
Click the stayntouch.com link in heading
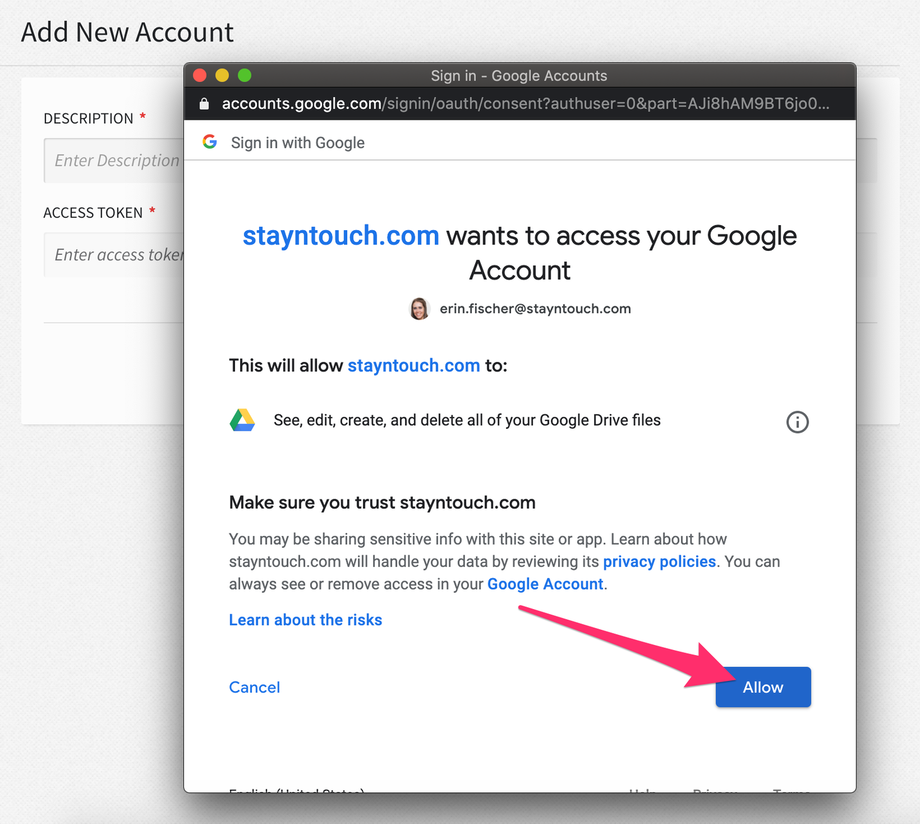(x=341, y=235)
